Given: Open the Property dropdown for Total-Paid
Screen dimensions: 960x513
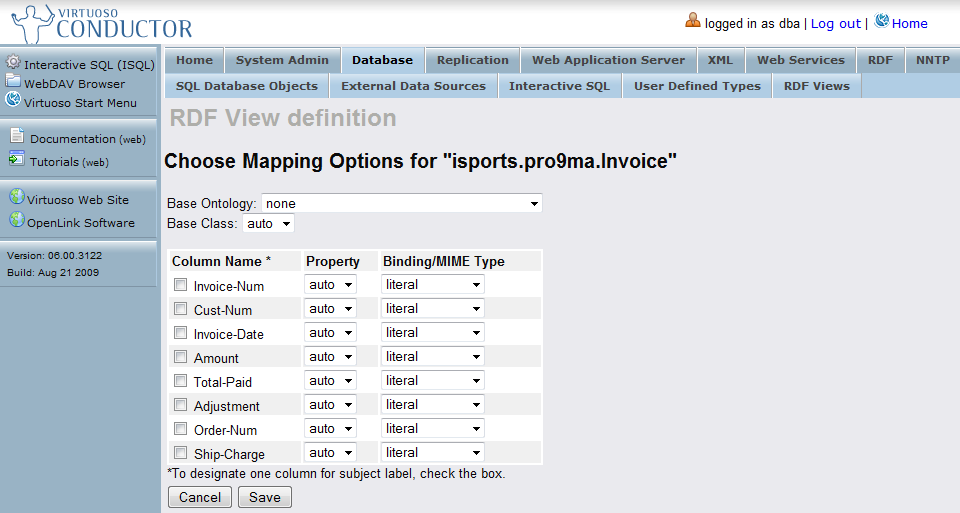Looking at the screenshot, I should 331,381.
